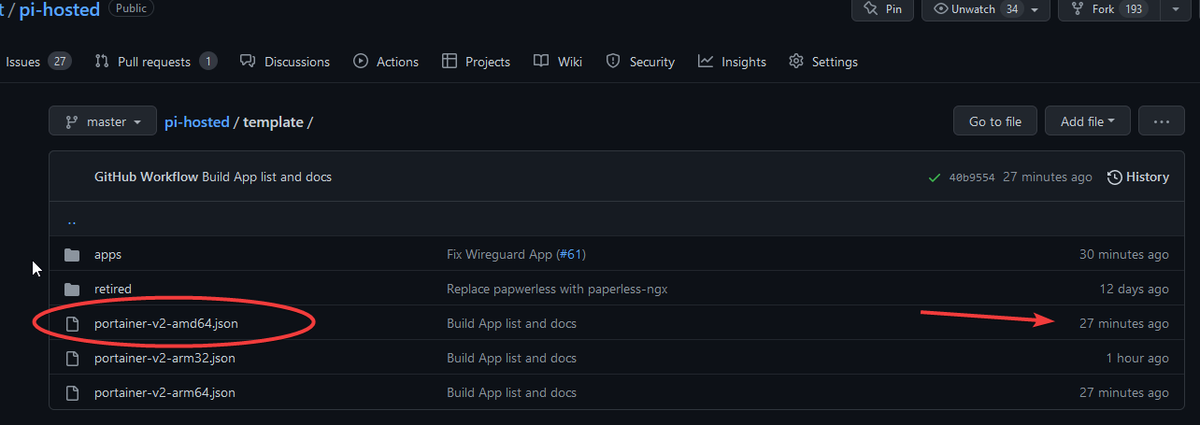Navigate to pi-hosted in breadcrumb path
The width and height of the screenshot is (1200, 425).
tap(197, 122)
